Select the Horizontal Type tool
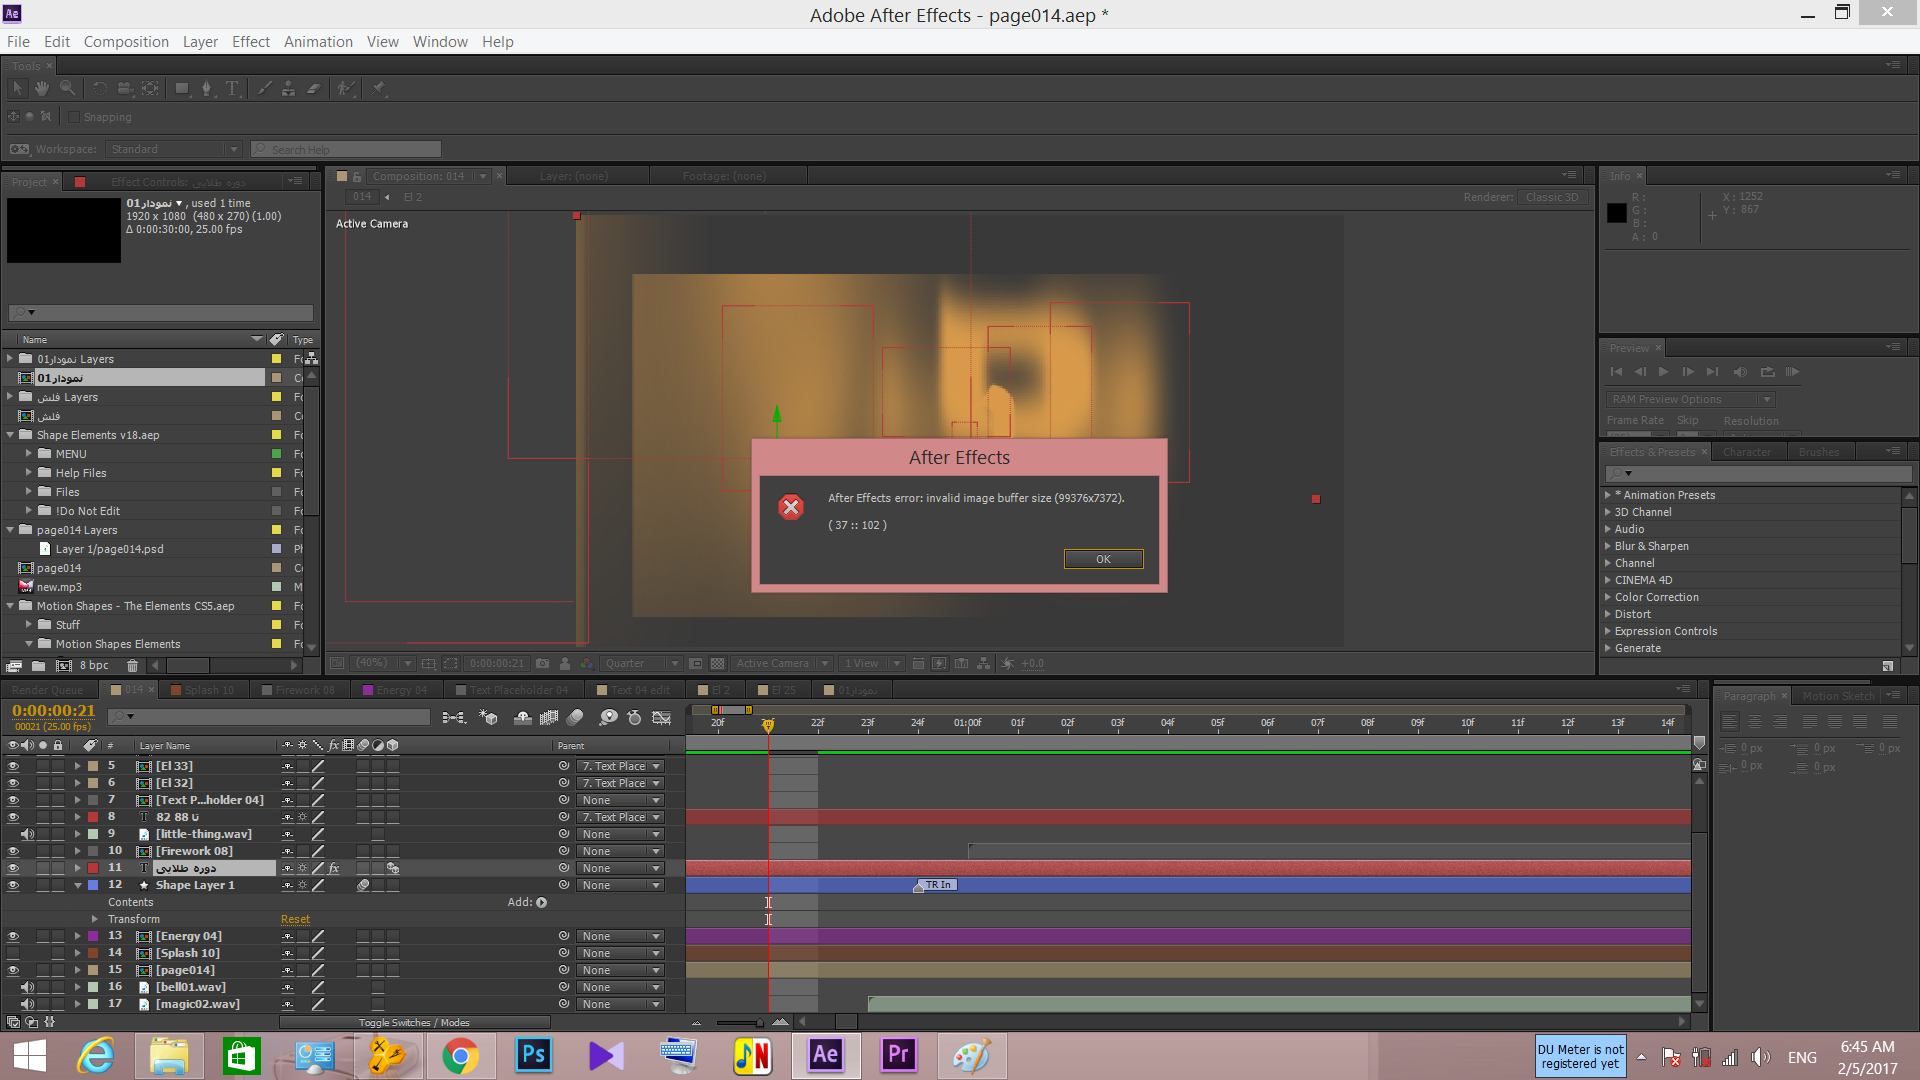 coord(232,88)
